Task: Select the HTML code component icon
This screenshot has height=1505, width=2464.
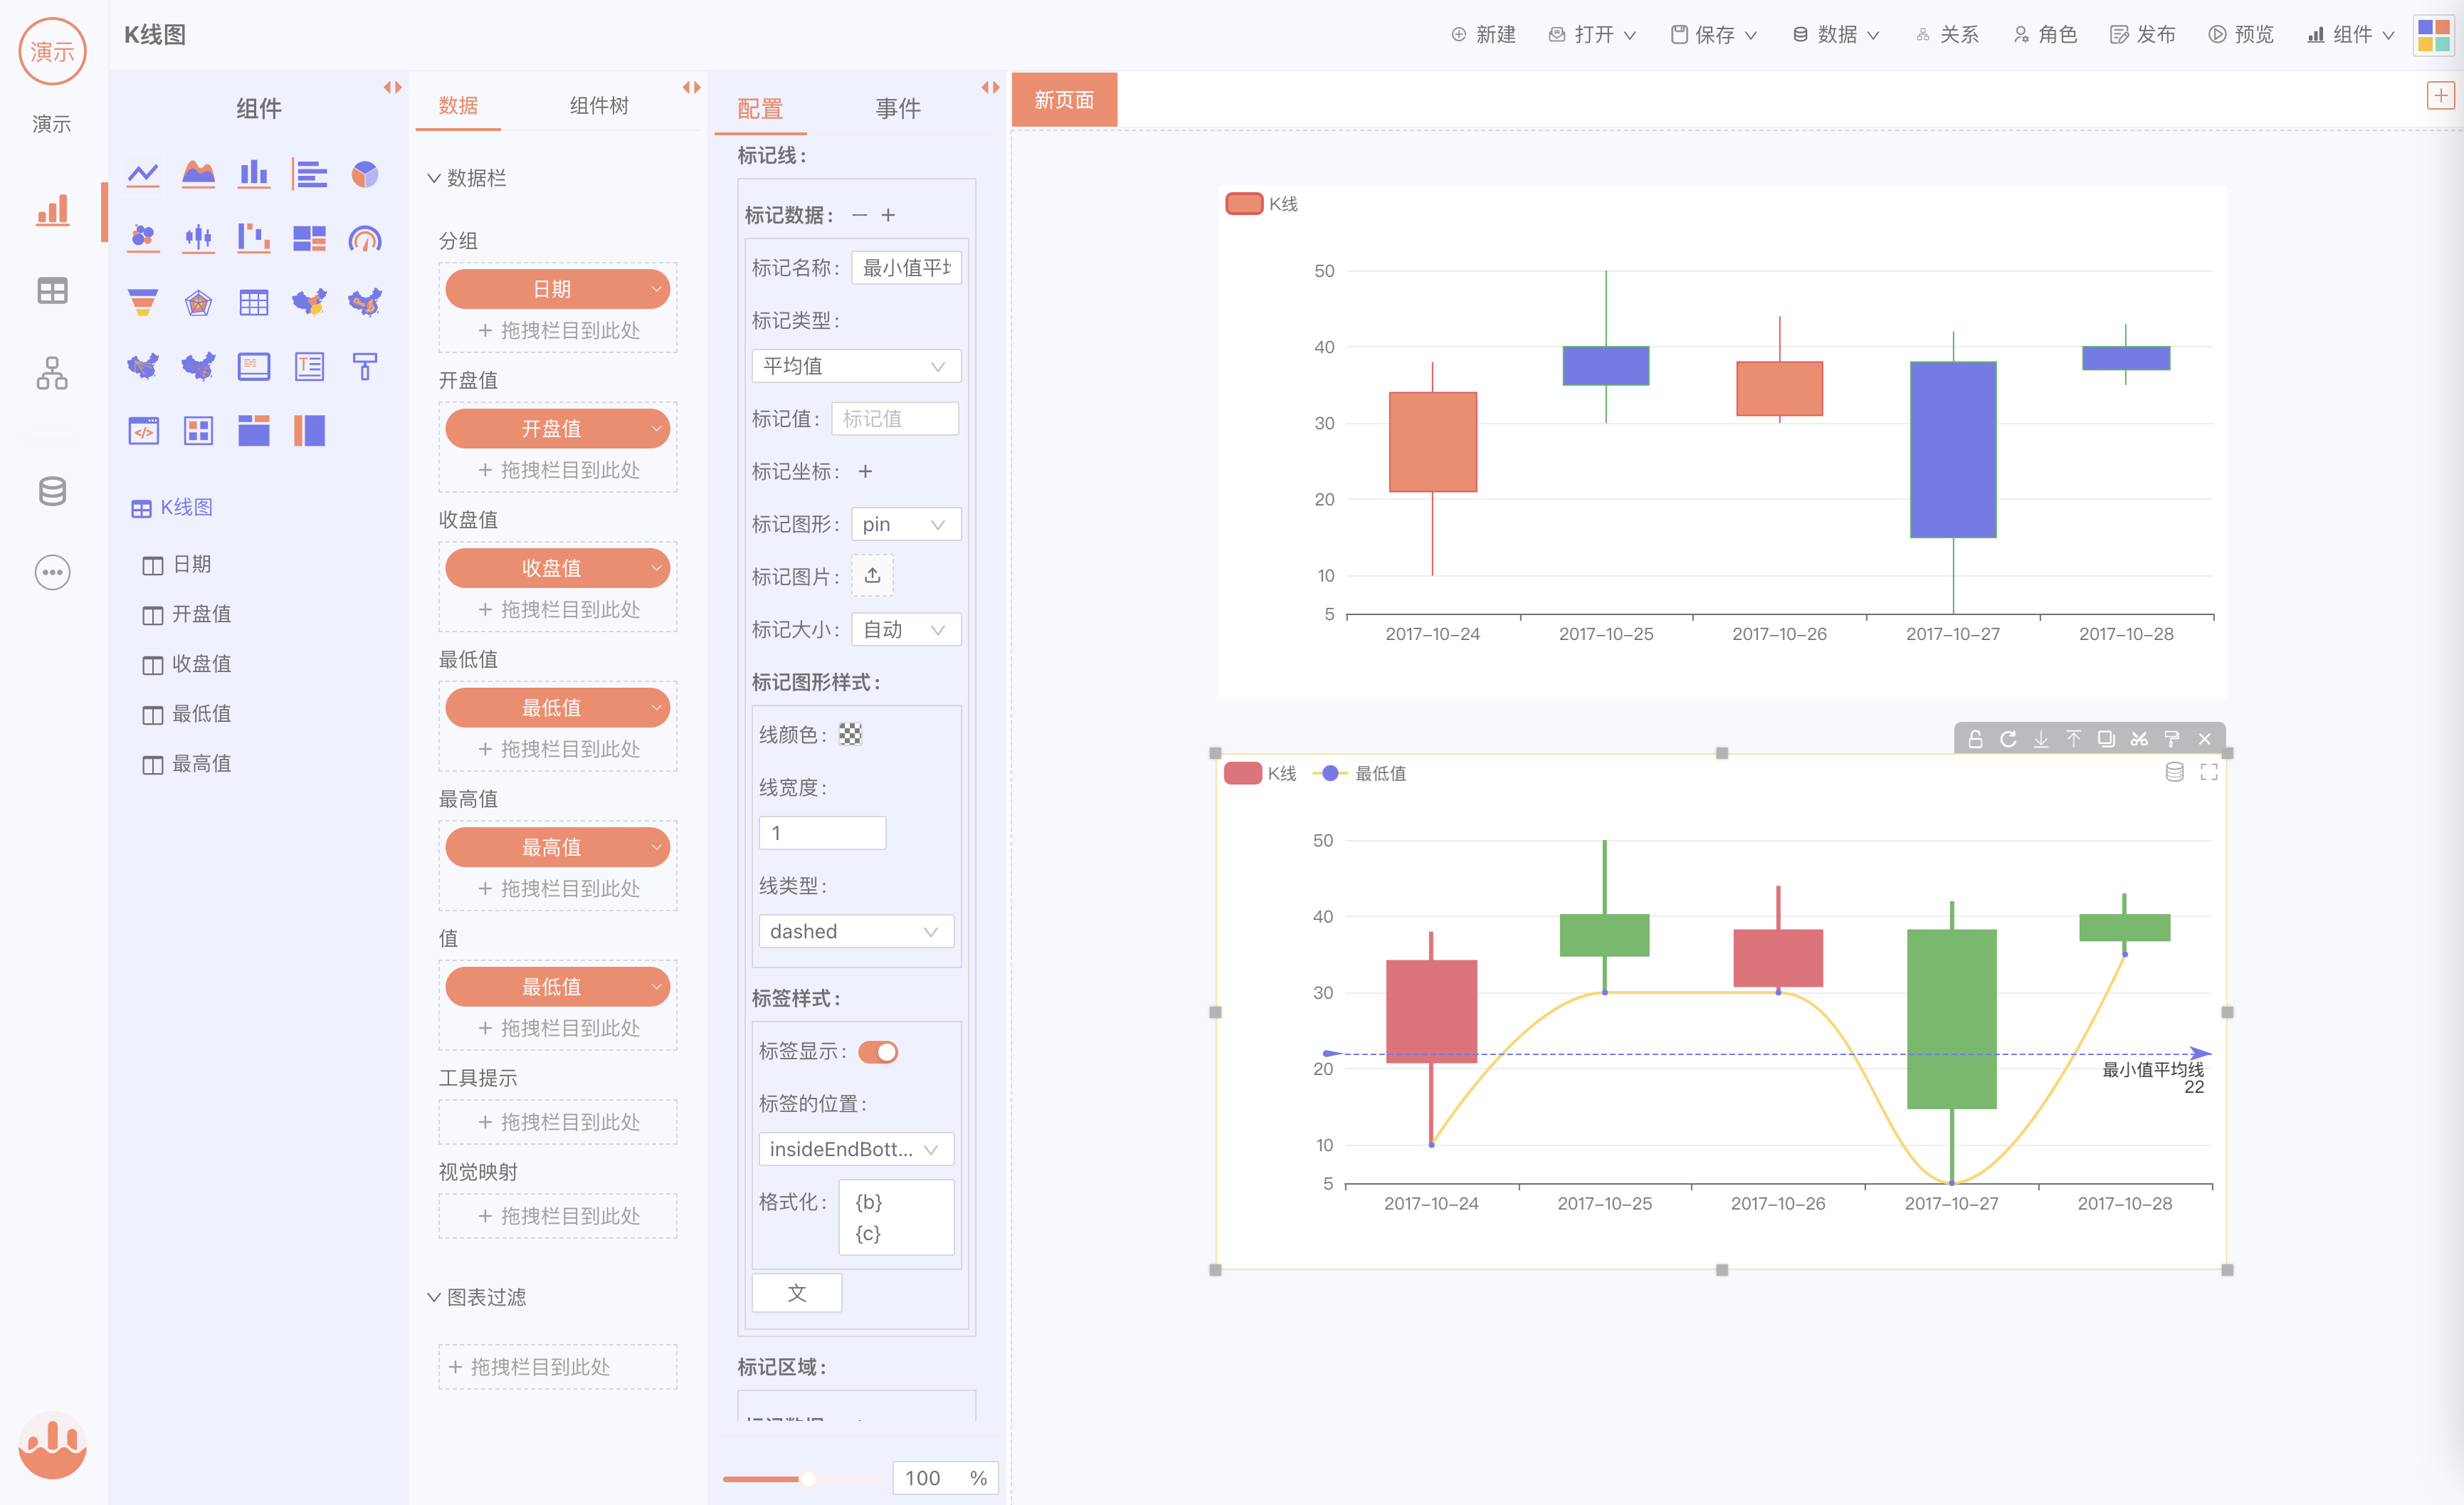Action: [143, 430]
